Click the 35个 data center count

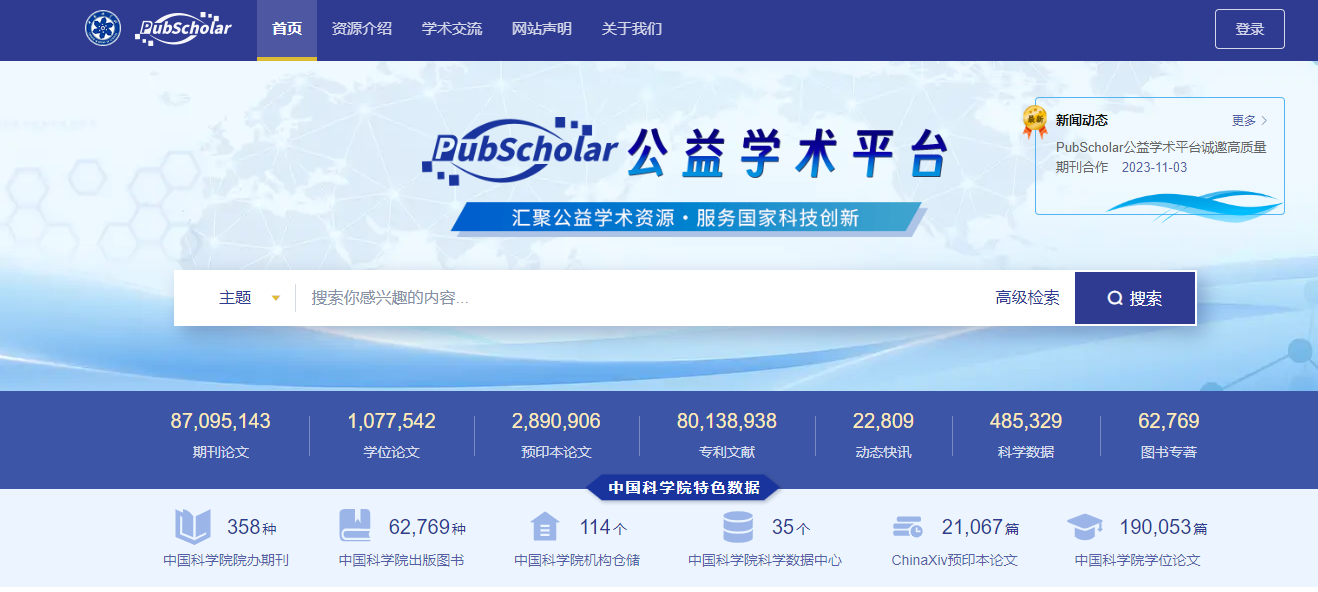[x=791, y=527]
